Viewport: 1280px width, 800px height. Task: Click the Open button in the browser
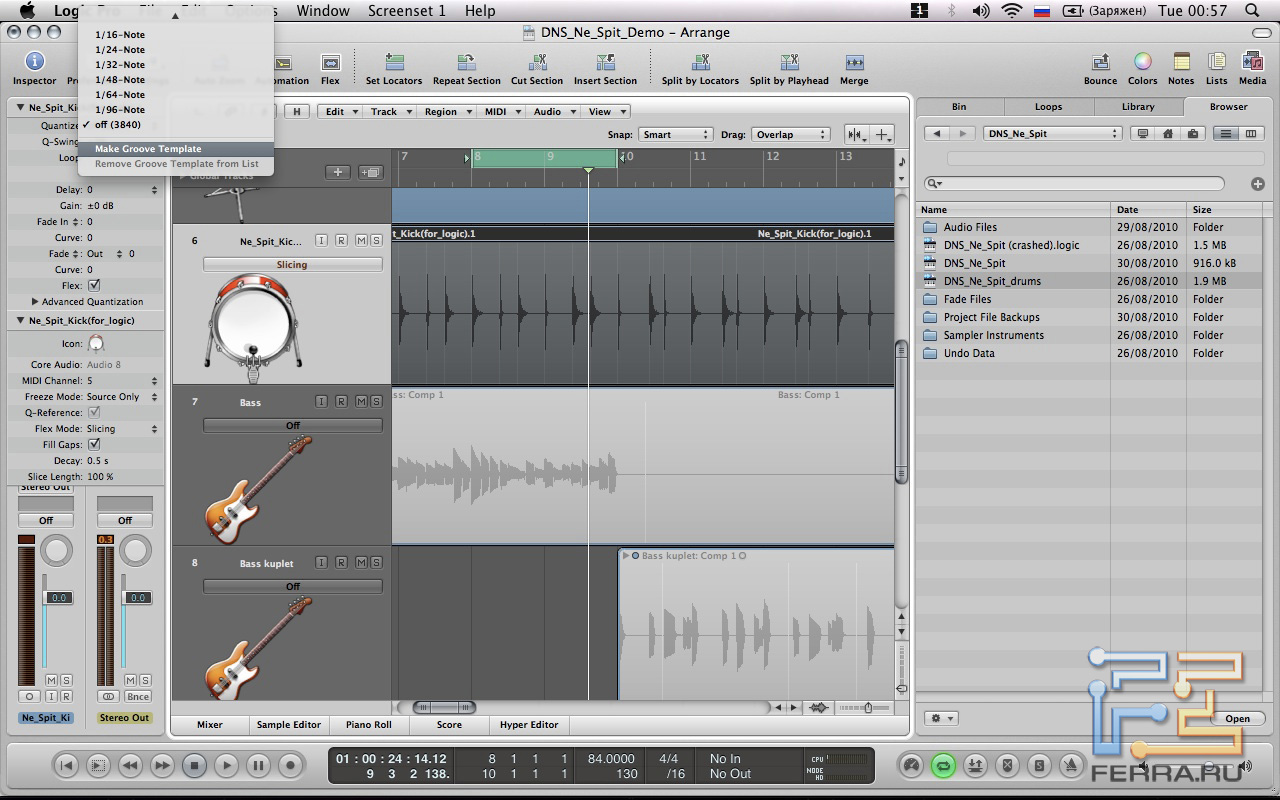[1237, 718]
